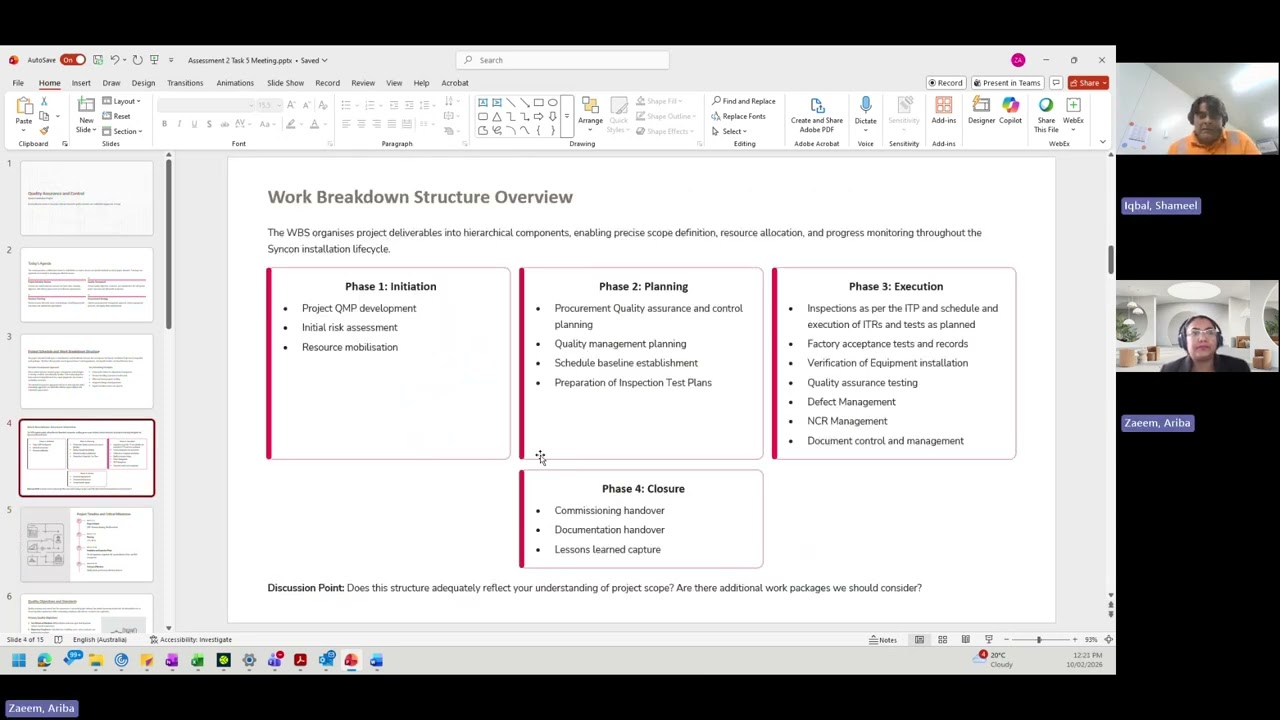Open the Section dropdown

123,131
